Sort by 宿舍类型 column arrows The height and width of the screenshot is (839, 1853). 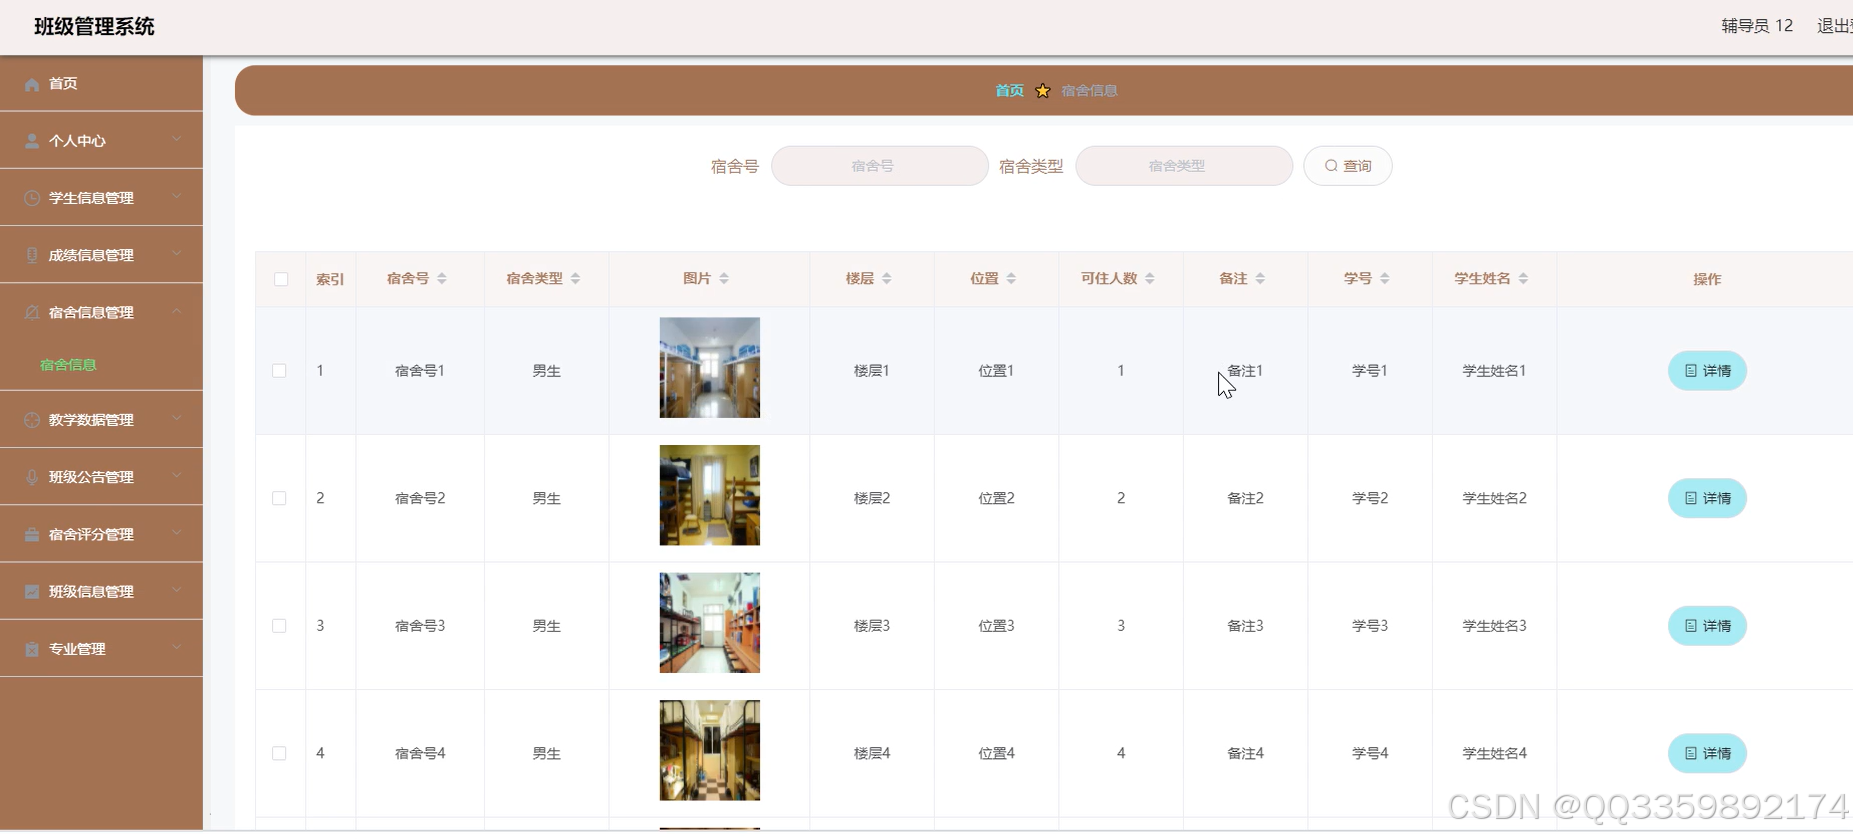point(575,278)
